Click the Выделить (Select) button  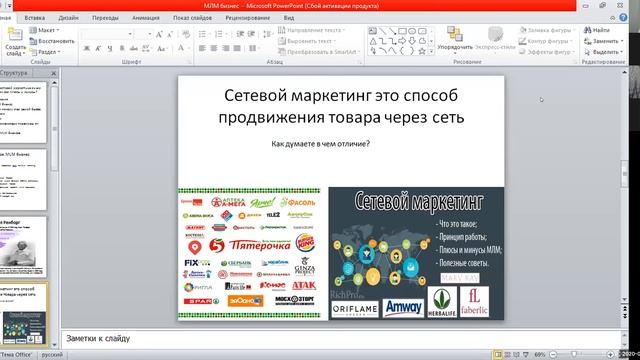(604, 52)
